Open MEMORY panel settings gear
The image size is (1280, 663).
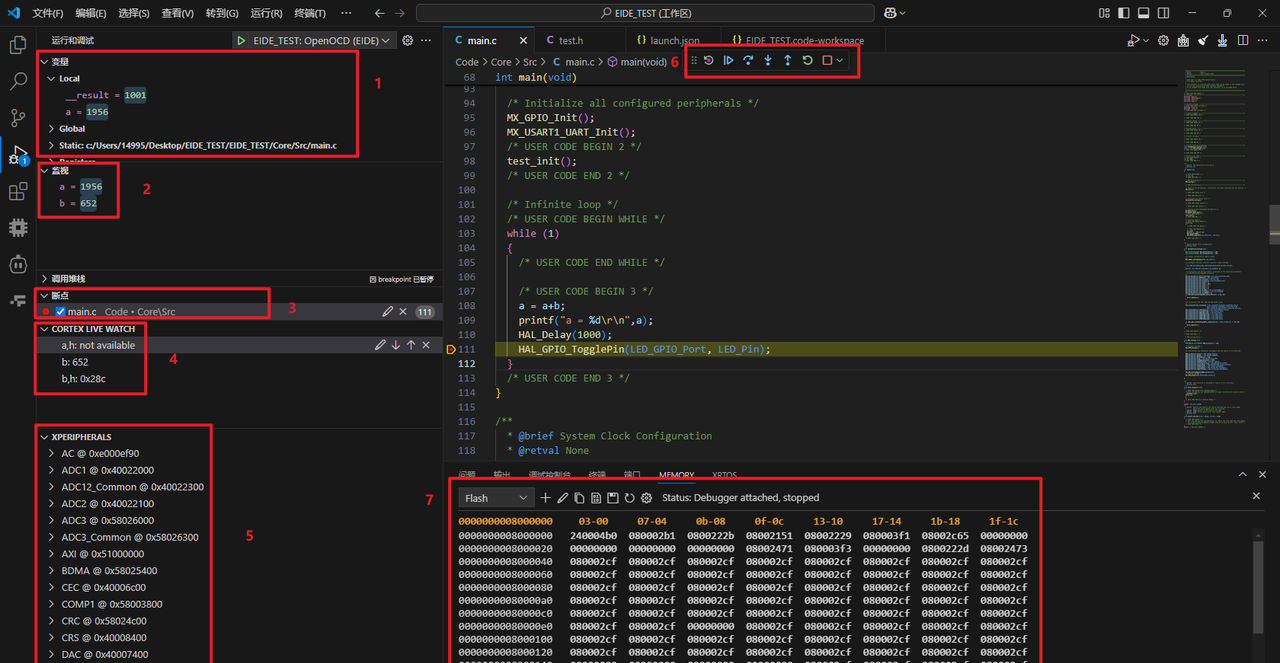point(647,497)
